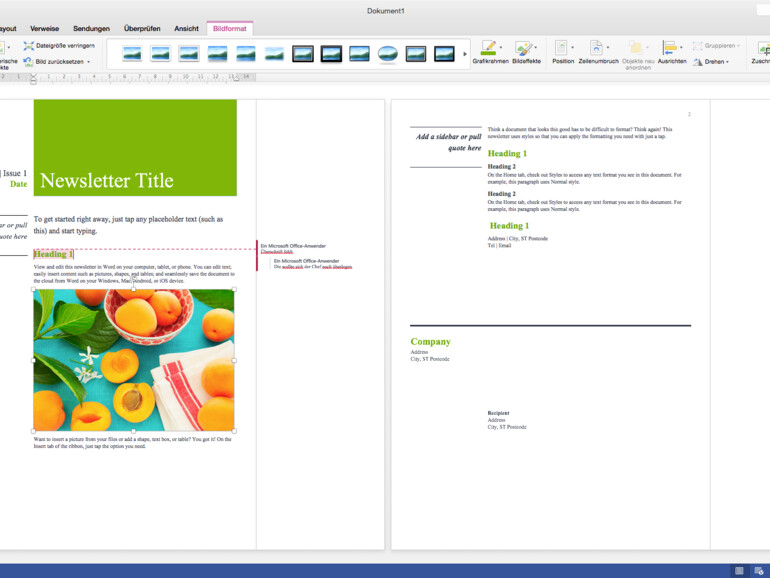This screenshot has height=578, width=770.
Task: Click the Bild zurücksetzen reset icon
Action: (28, 61)
